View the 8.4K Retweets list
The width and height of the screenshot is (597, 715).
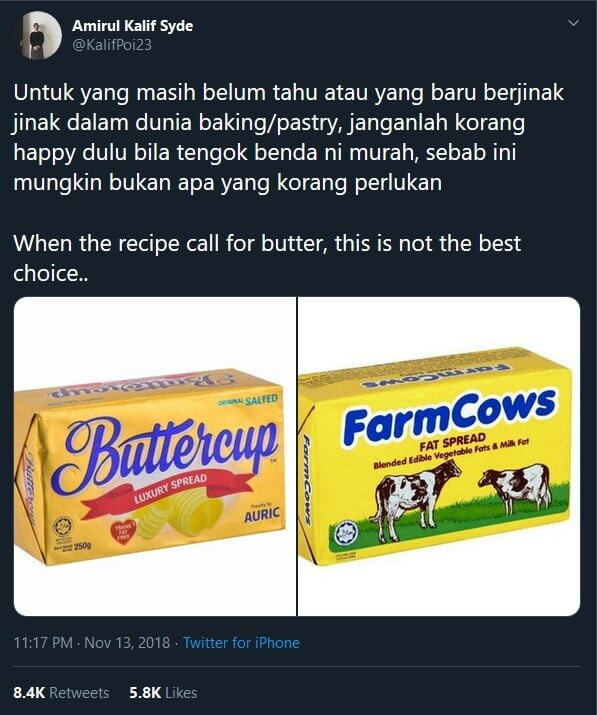tap(61, 693)
